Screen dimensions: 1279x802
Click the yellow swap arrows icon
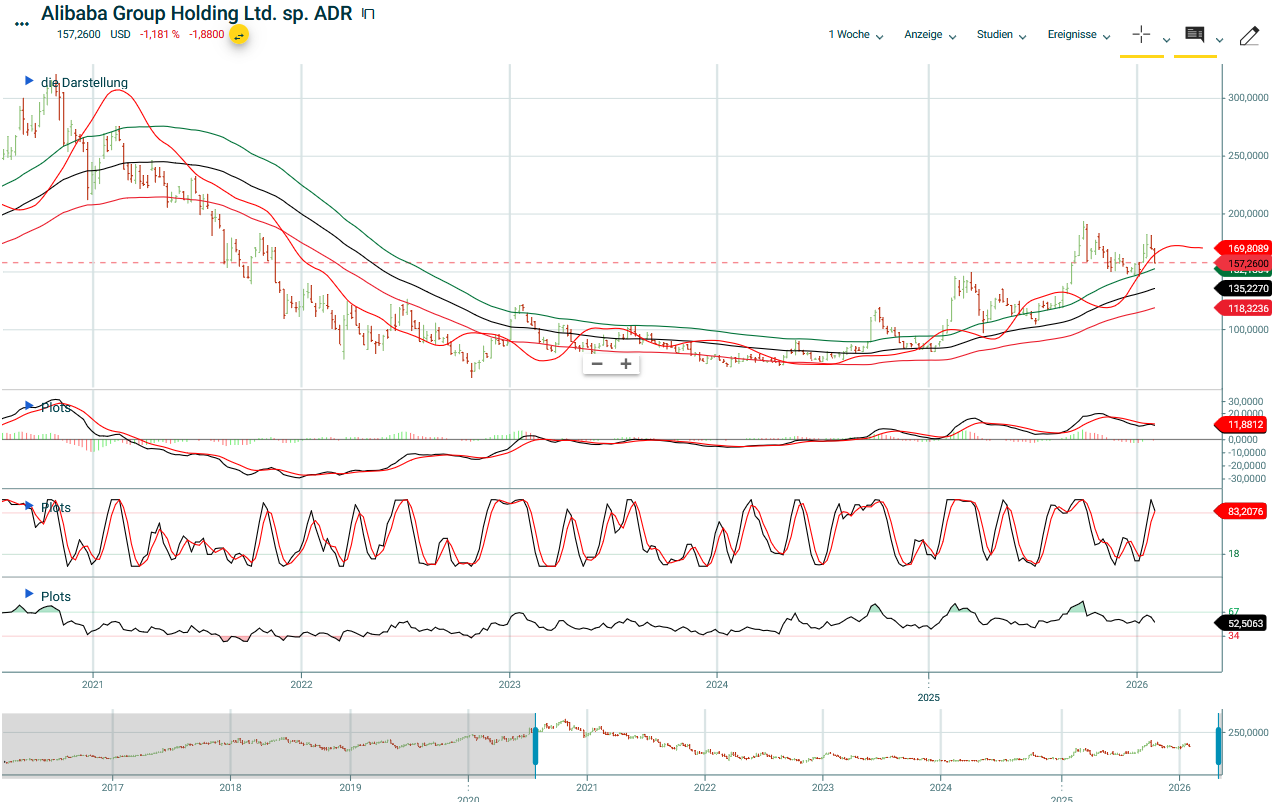coord(239,35)
